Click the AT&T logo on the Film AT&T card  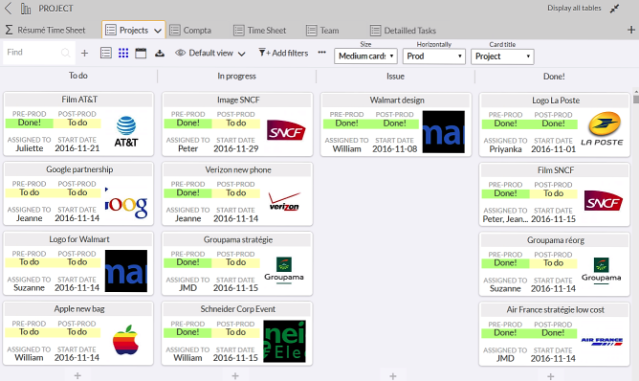coord(126,132)
